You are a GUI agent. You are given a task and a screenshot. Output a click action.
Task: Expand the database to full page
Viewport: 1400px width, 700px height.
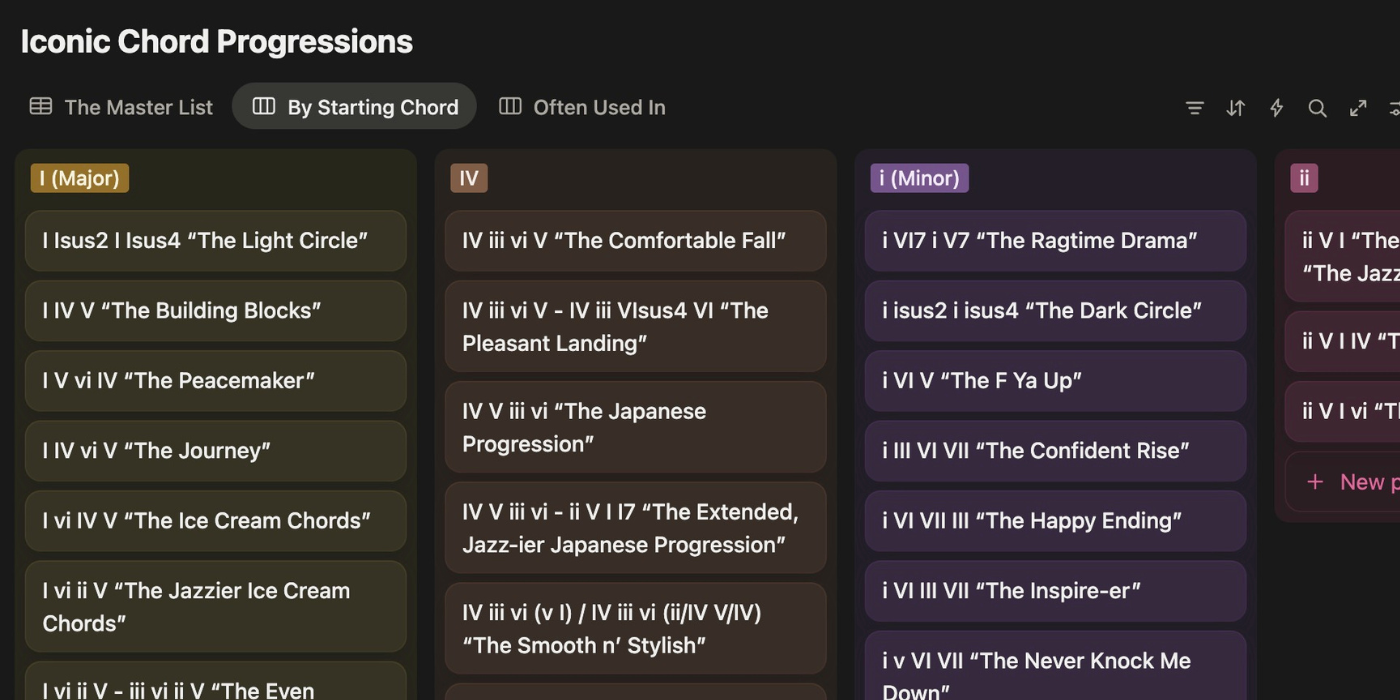coord(1358,108)
